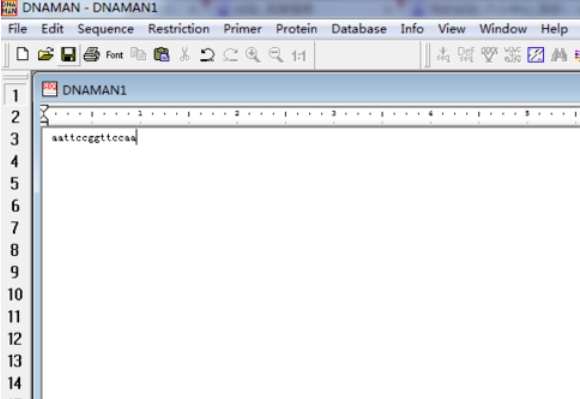Click the Def seq toolbar icon
Viewport: 580px width, 399px height.
(x=466, y=55)
